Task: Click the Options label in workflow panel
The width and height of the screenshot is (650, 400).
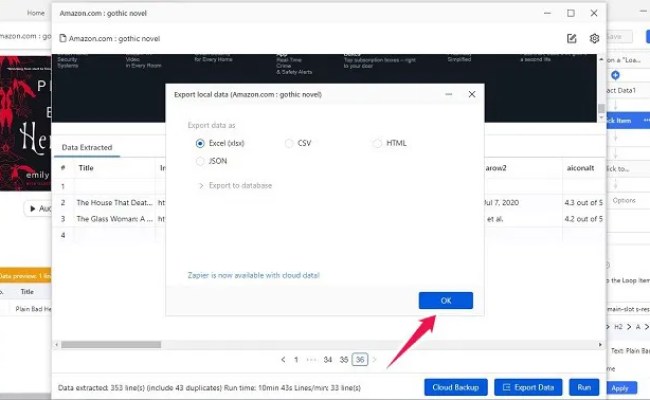Action: (x=624, y=200)
